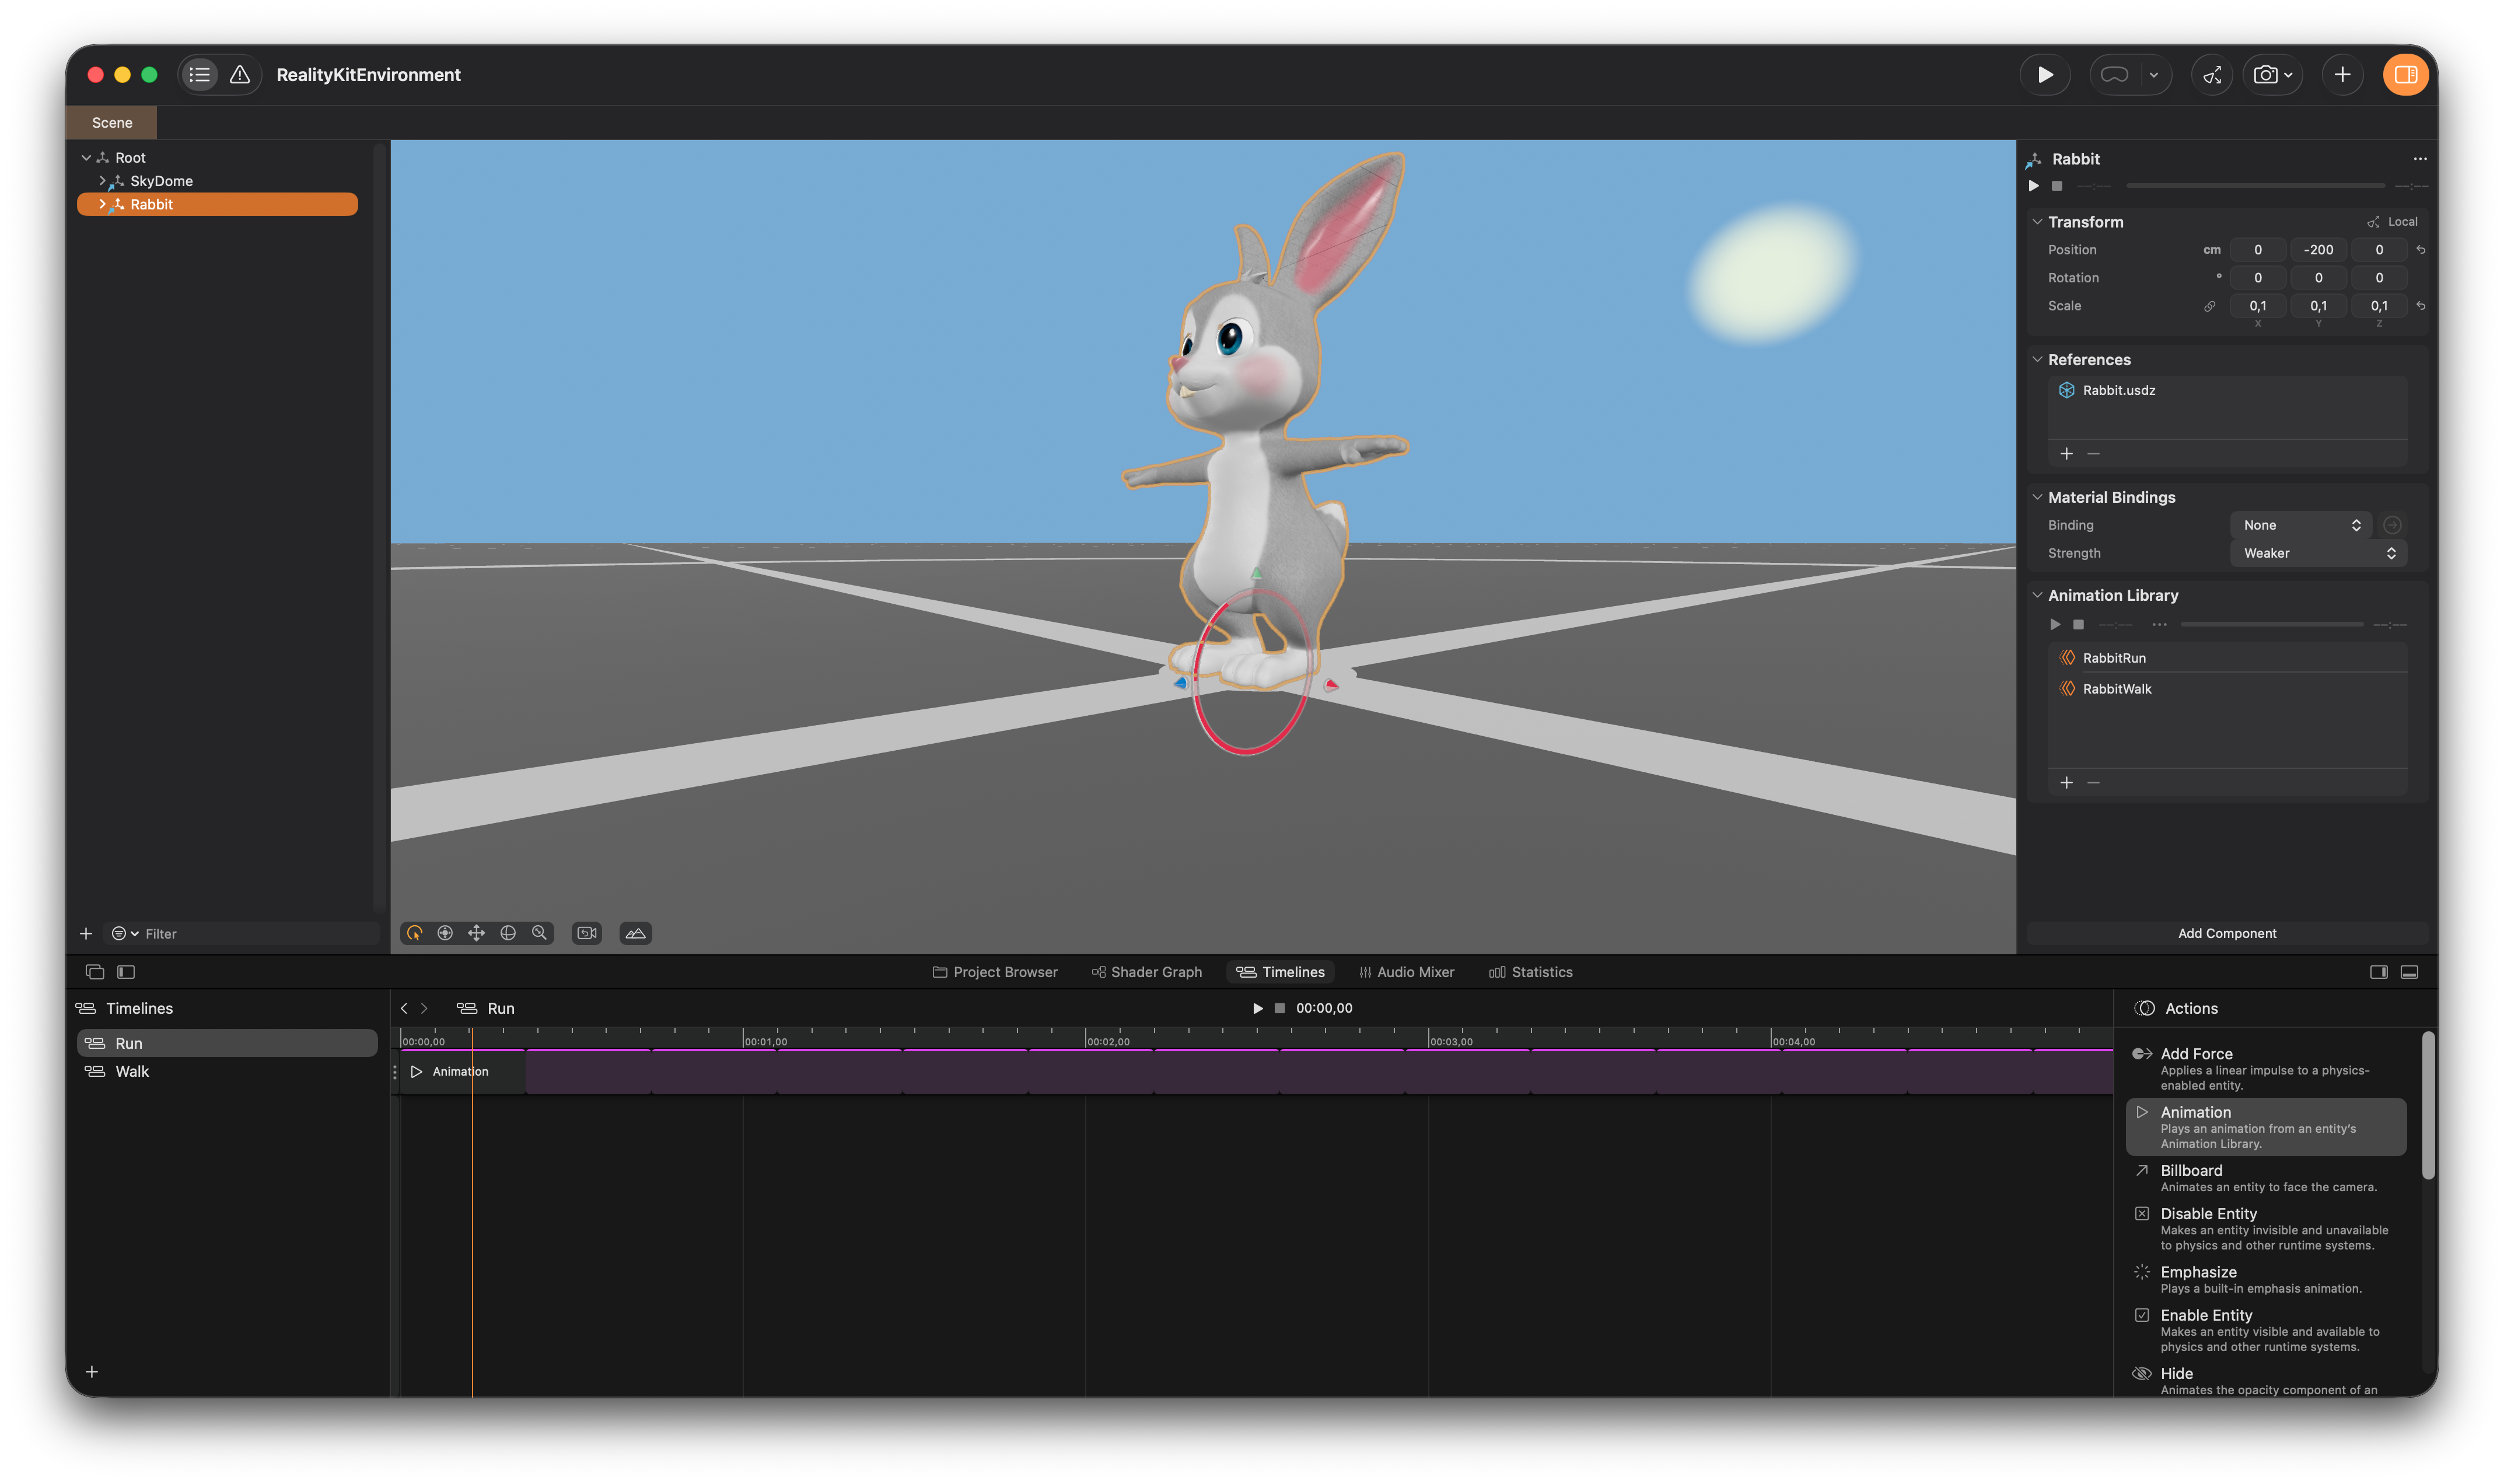Click the Animation Library playback scrubber
Image resolution: width=2504 pixels, height=1484 pixels.
click(2271, 624)
